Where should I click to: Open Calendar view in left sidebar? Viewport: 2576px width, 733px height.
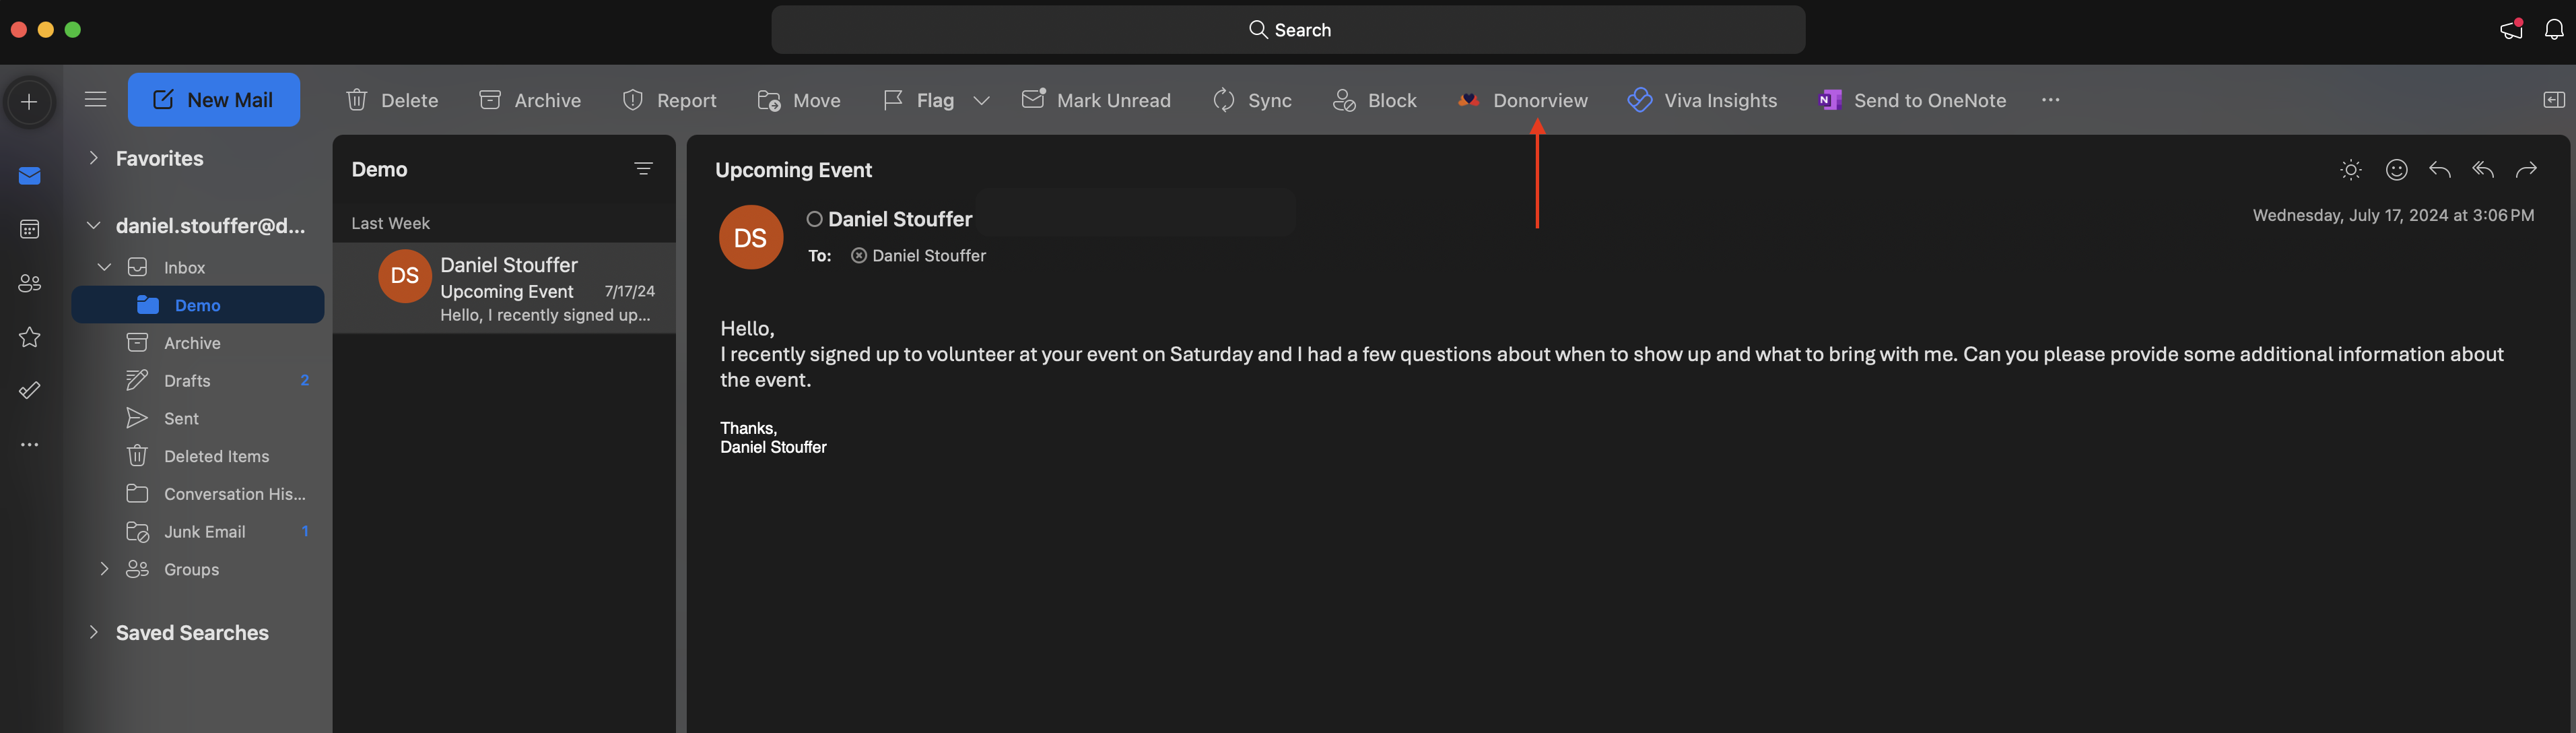(x=30, y=230)
